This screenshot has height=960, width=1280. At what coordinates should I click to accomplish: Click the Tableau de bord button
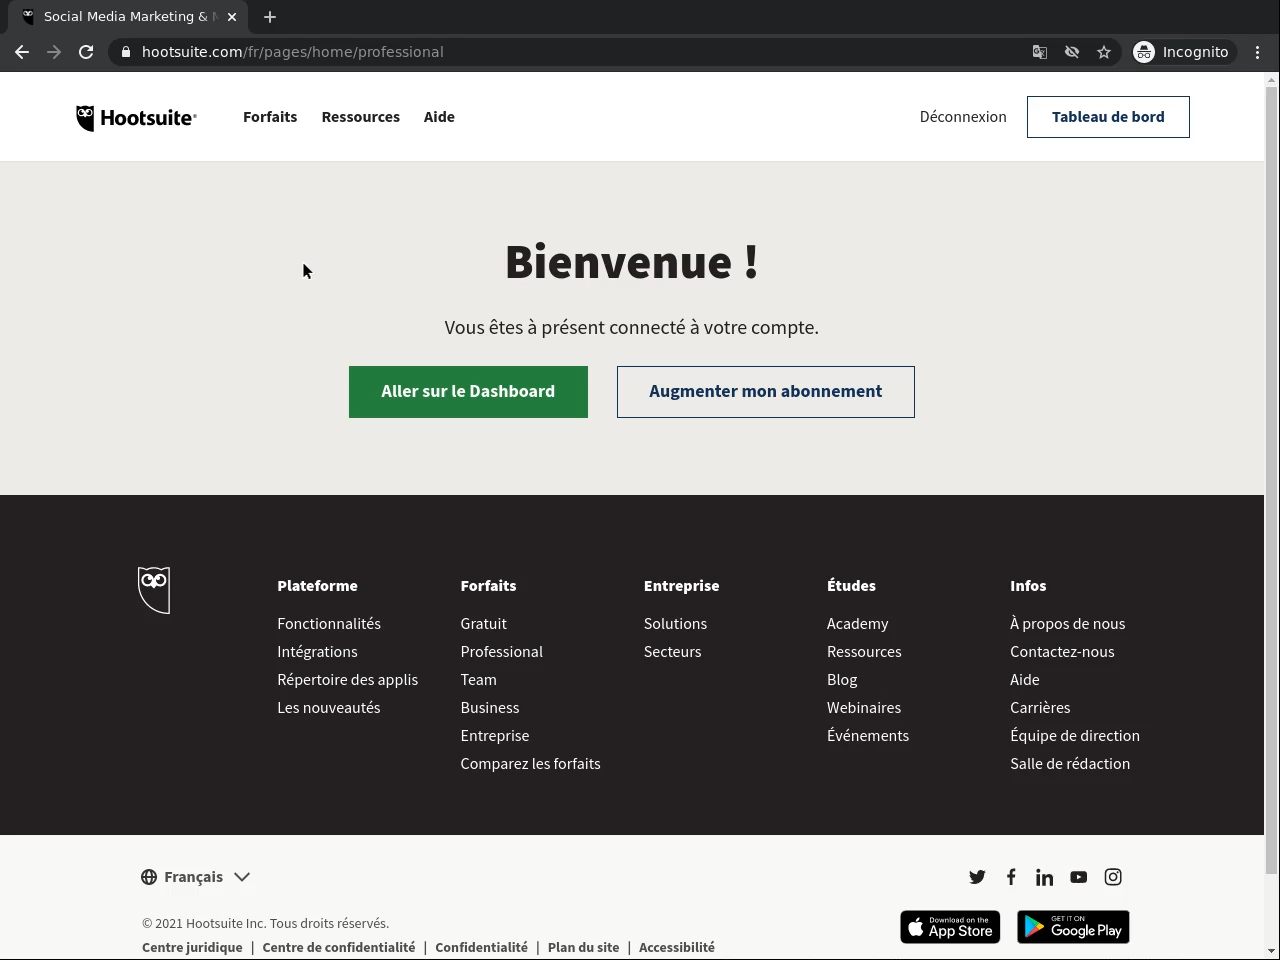pos(1108,117)
